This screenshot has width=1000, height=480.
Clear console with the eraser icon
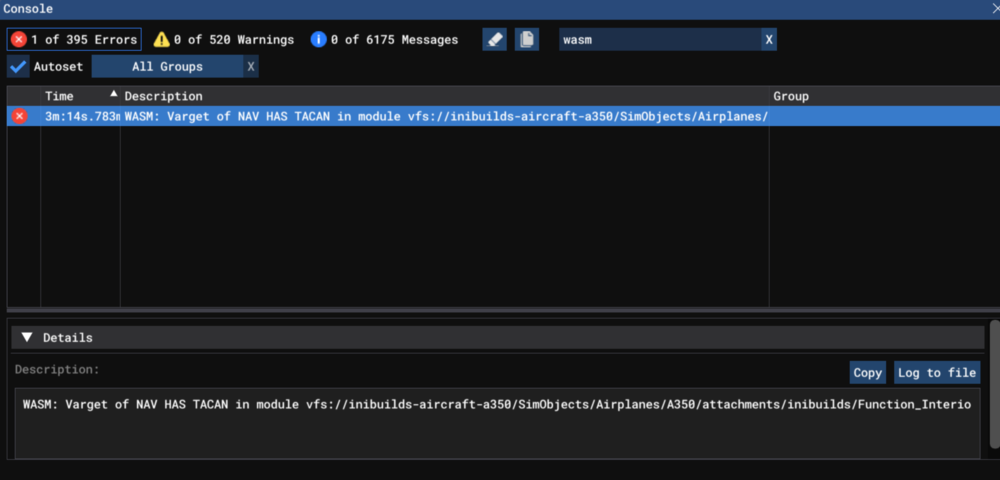click(x=494, y=40)
